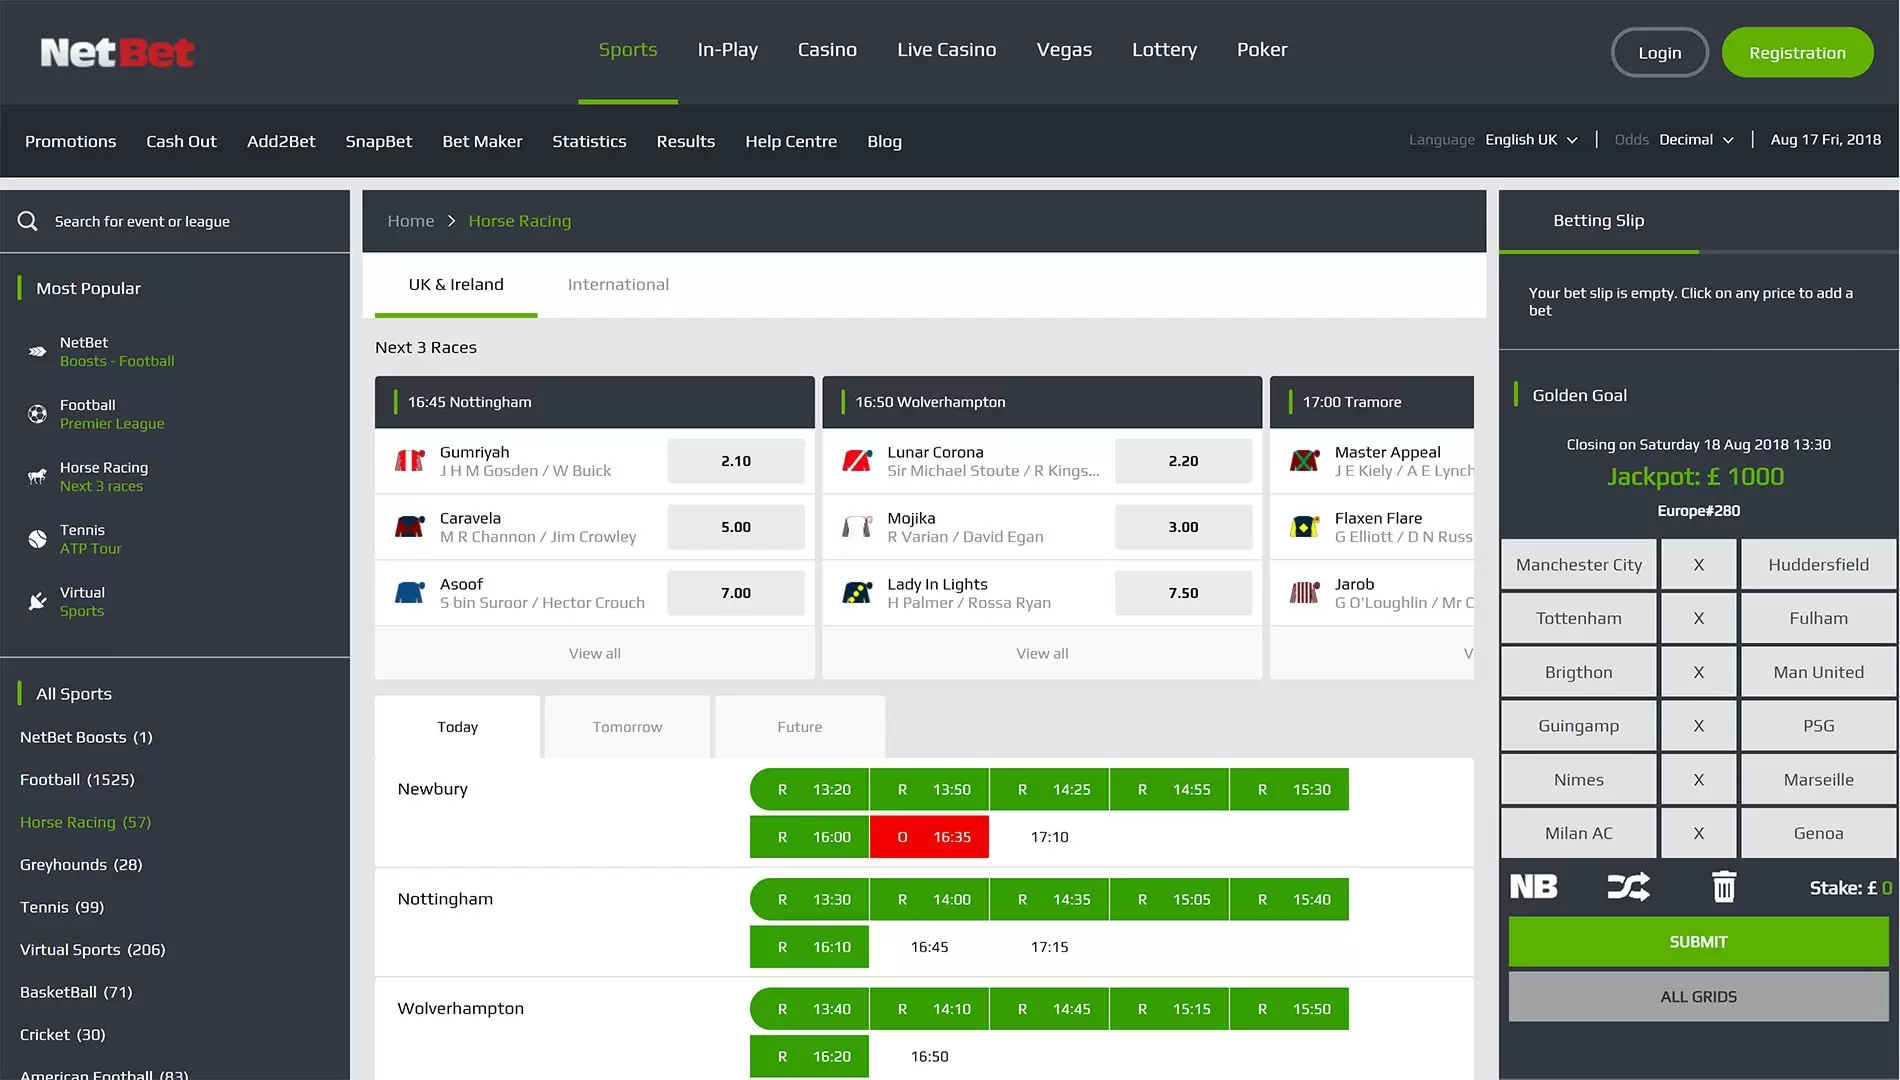
Task: Open the Poker section
Action: [1262, 50]
